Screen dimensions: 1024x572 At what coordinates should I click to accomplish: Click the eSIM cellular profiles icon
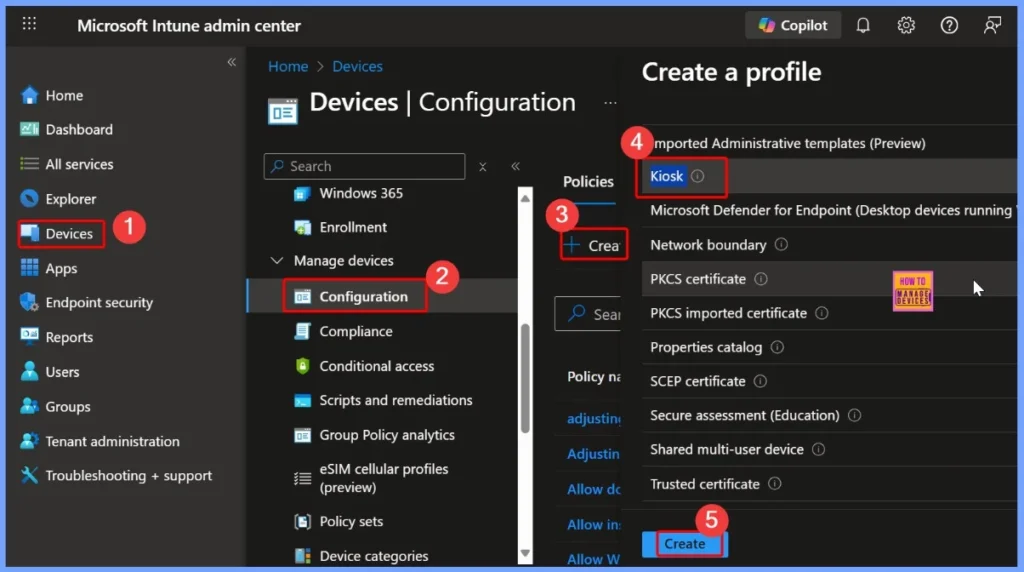click(x=302, y=479)
